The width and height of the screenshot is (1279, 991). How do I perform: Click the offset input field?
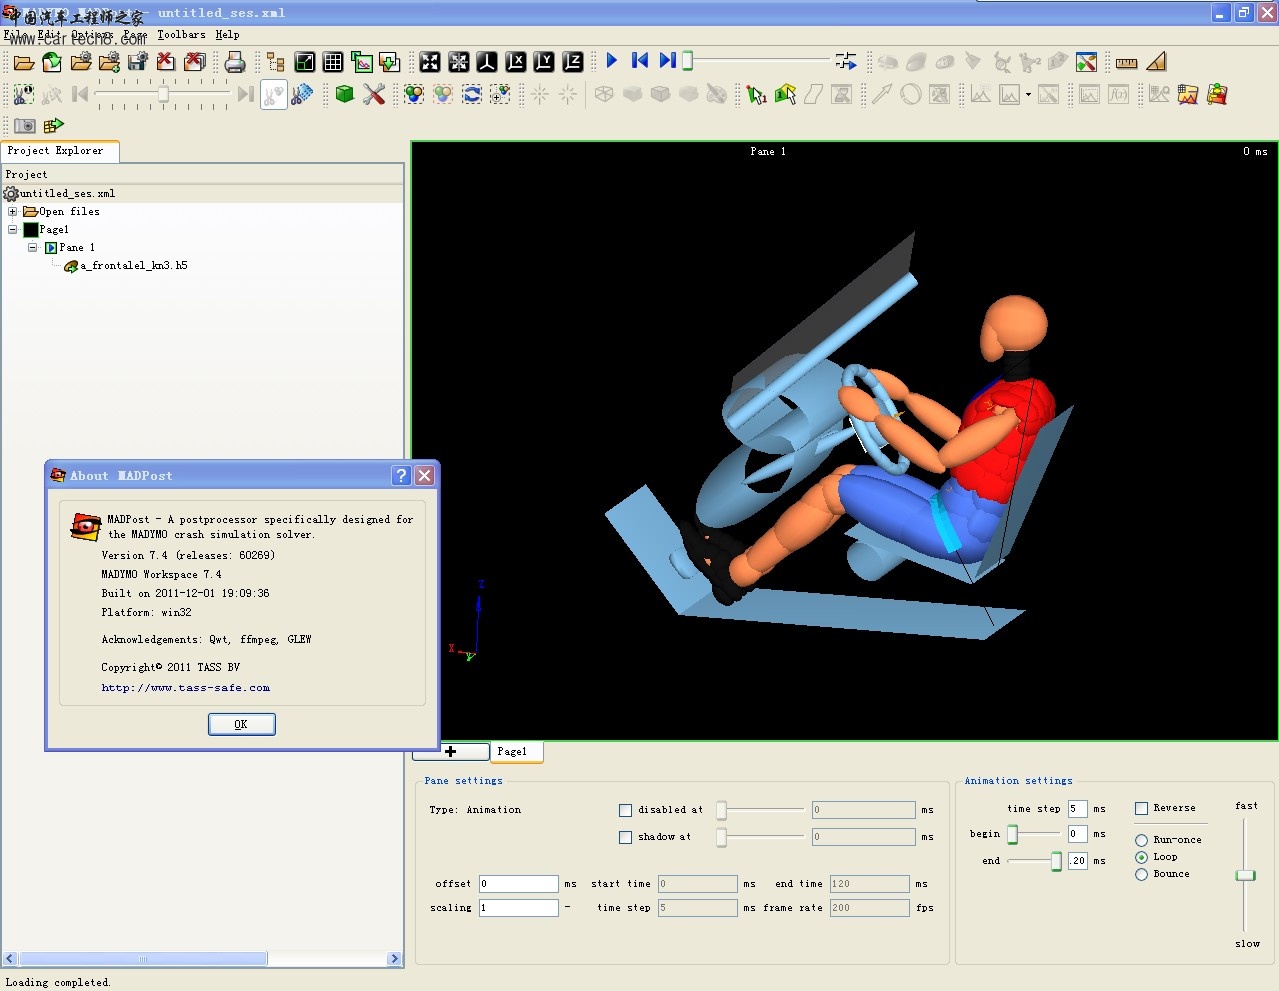(518, 884)
